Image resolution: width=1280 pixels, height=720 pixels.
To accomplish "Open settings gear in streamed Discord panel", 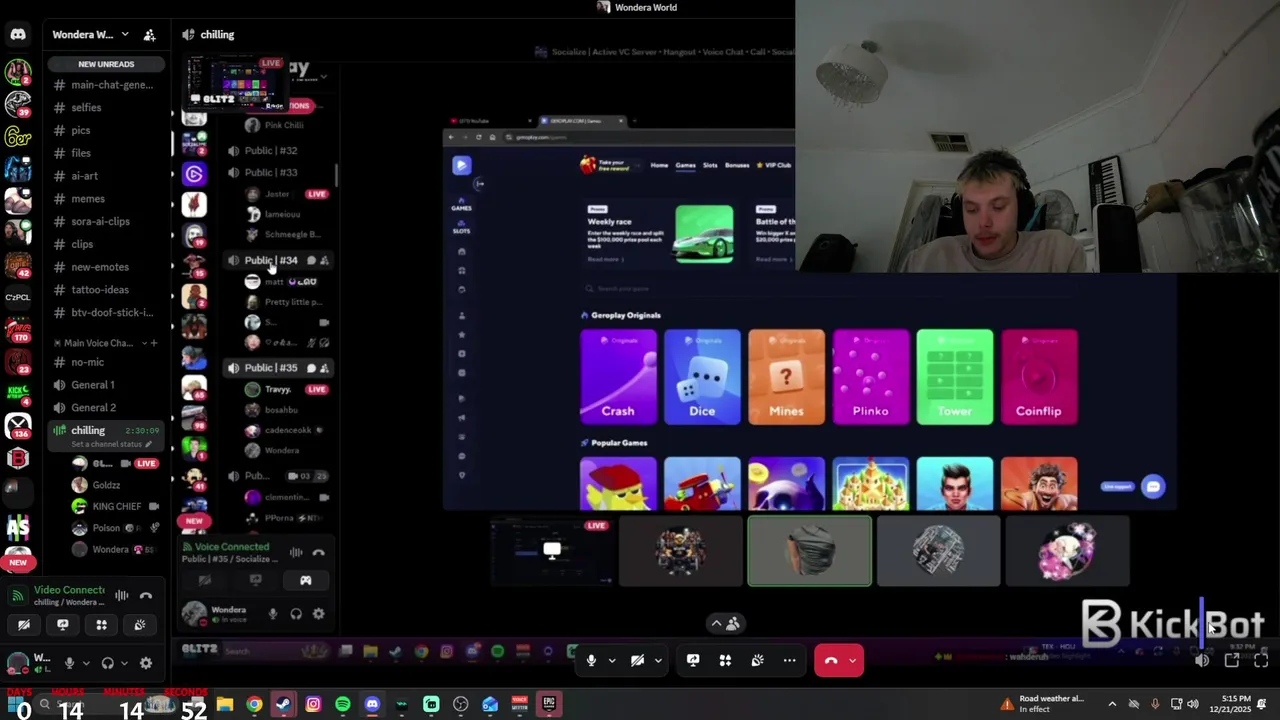I will 319,614.
